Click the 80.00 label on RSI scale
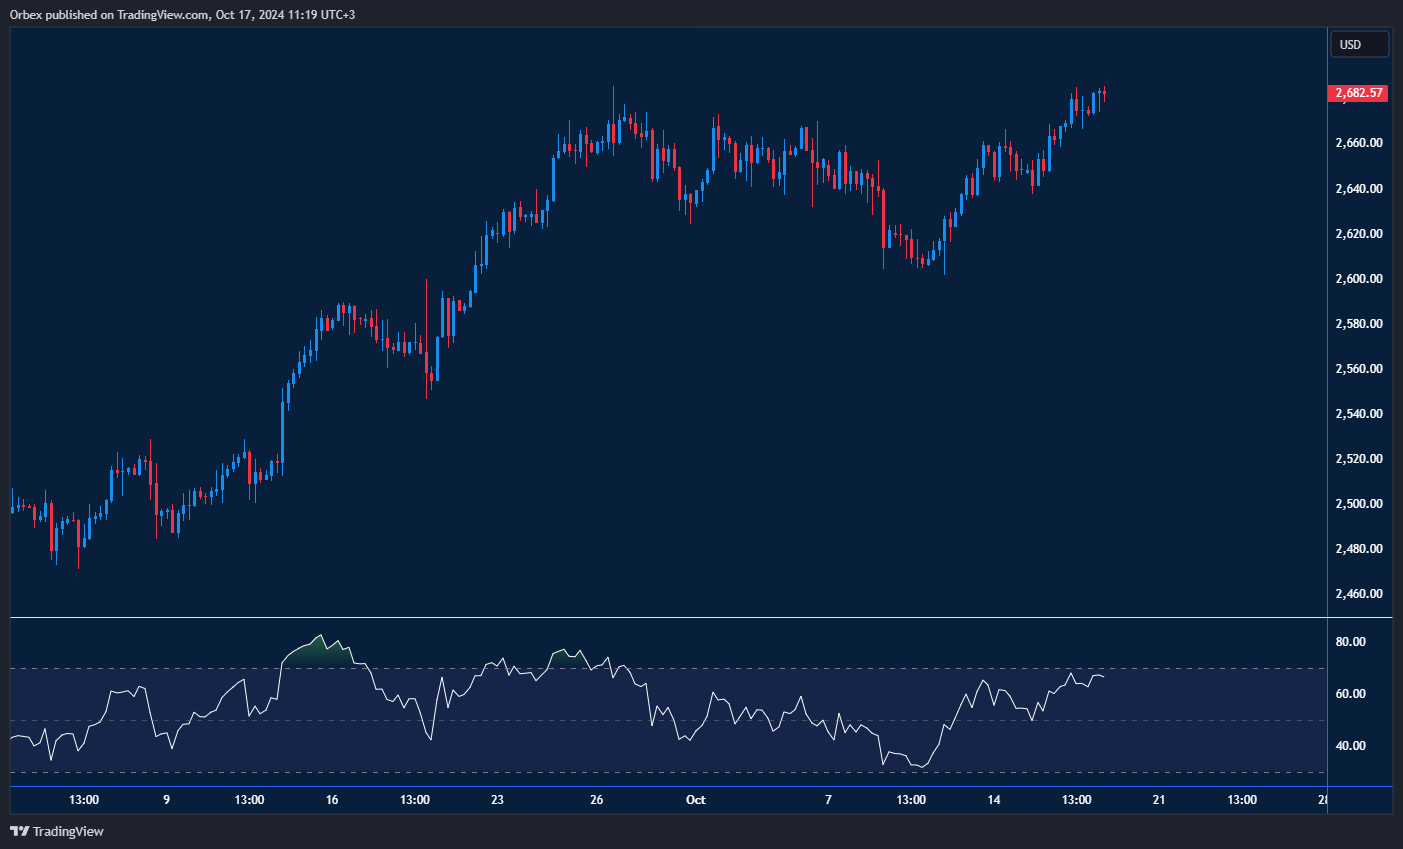The height and width of the screenshot is (849, 1403). tap(1350, 642)
